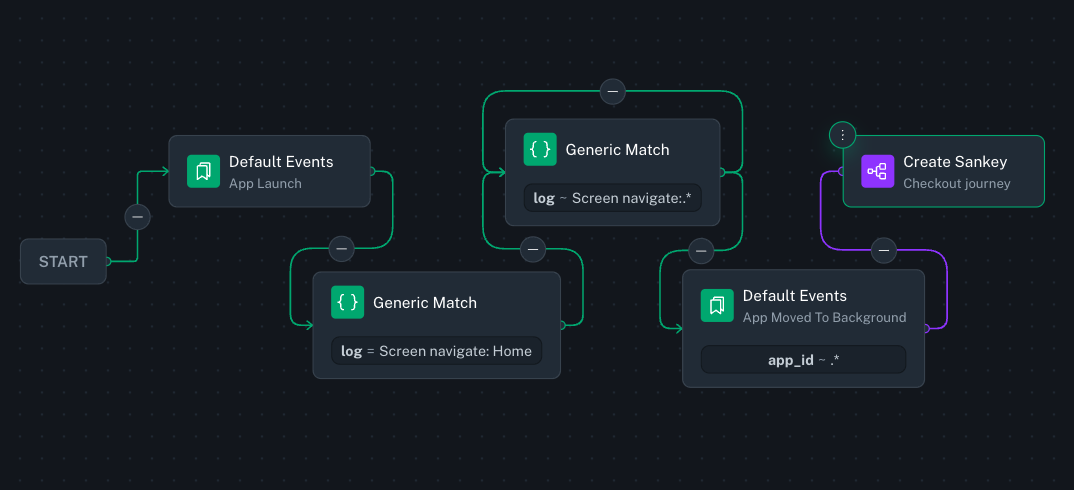Click minus button on the Generic Match self-loop
This screenshot has height=490, width=1074.
(613, 92)
